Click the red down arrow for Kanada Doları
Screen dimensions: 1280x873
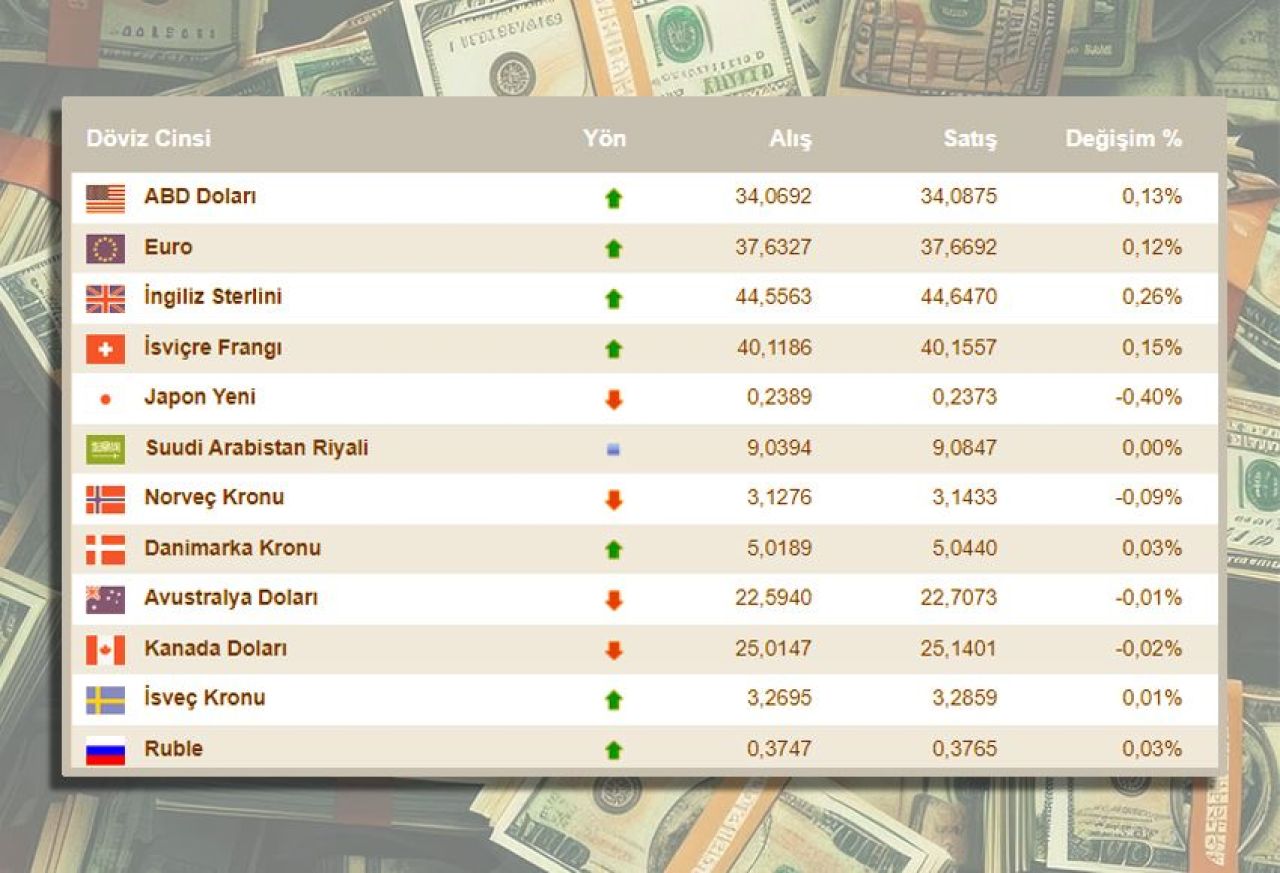(614, 650)
